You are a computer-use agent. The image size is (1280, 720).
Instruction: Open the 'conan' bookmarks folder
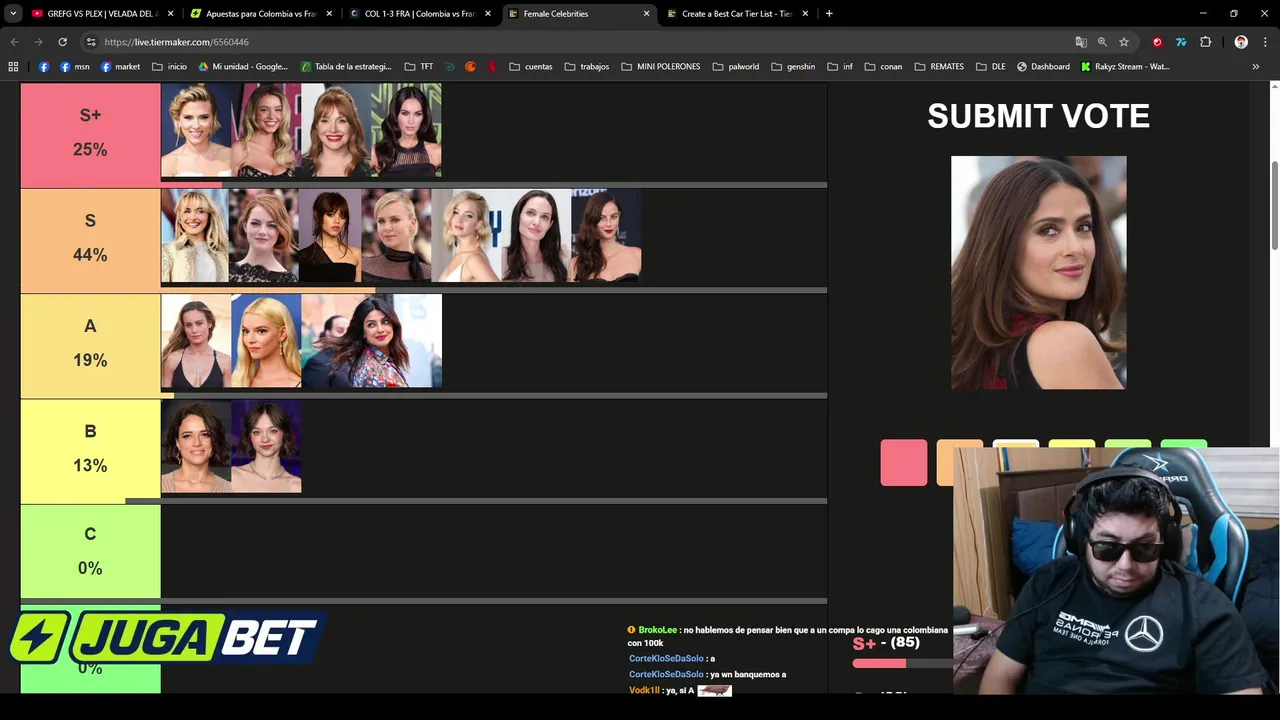pos(883,67)
